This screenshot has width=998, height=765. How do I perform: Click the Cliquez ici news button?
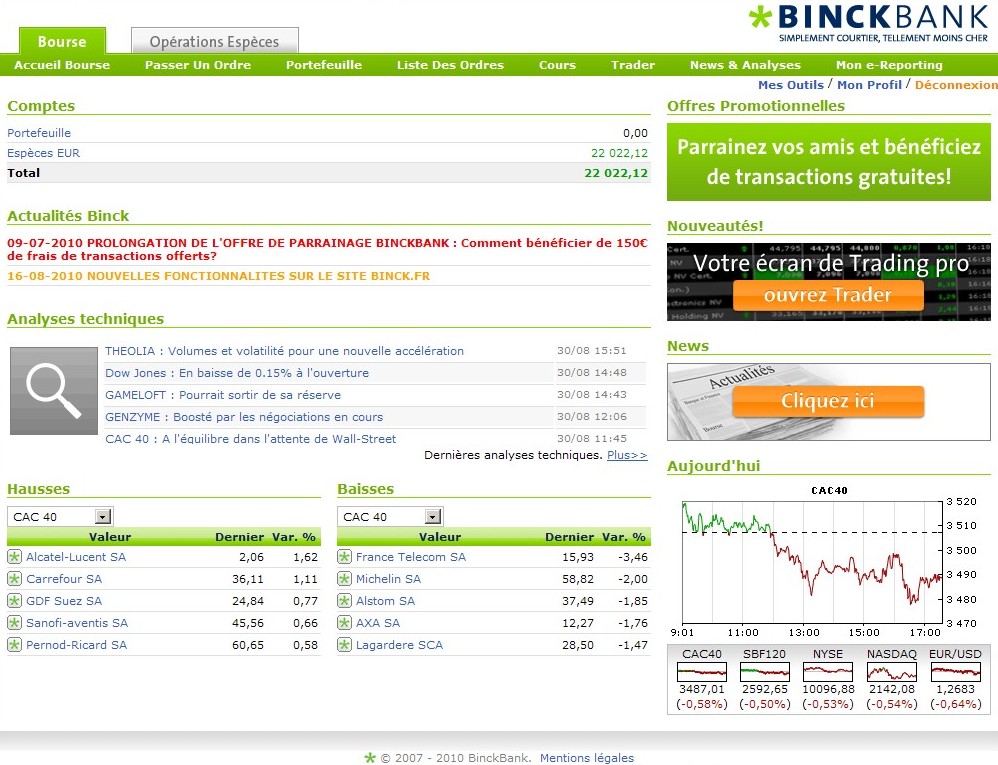(x=828, y=401)
